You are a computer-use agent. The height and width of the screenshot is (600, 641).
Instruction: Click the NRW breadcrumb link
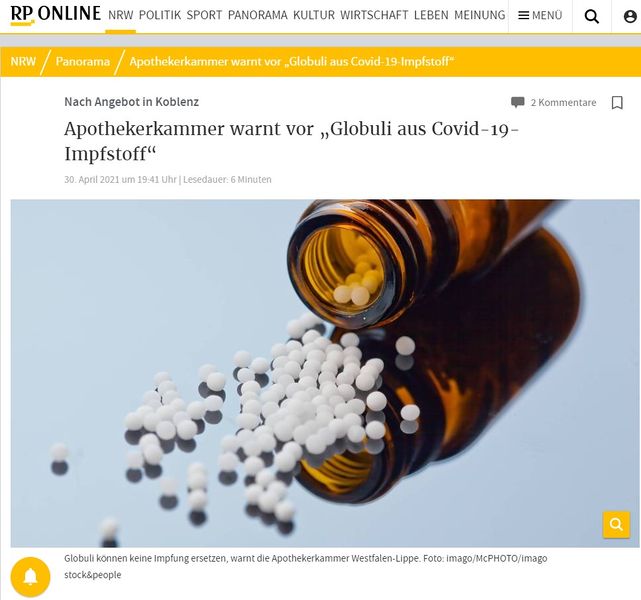23,62
